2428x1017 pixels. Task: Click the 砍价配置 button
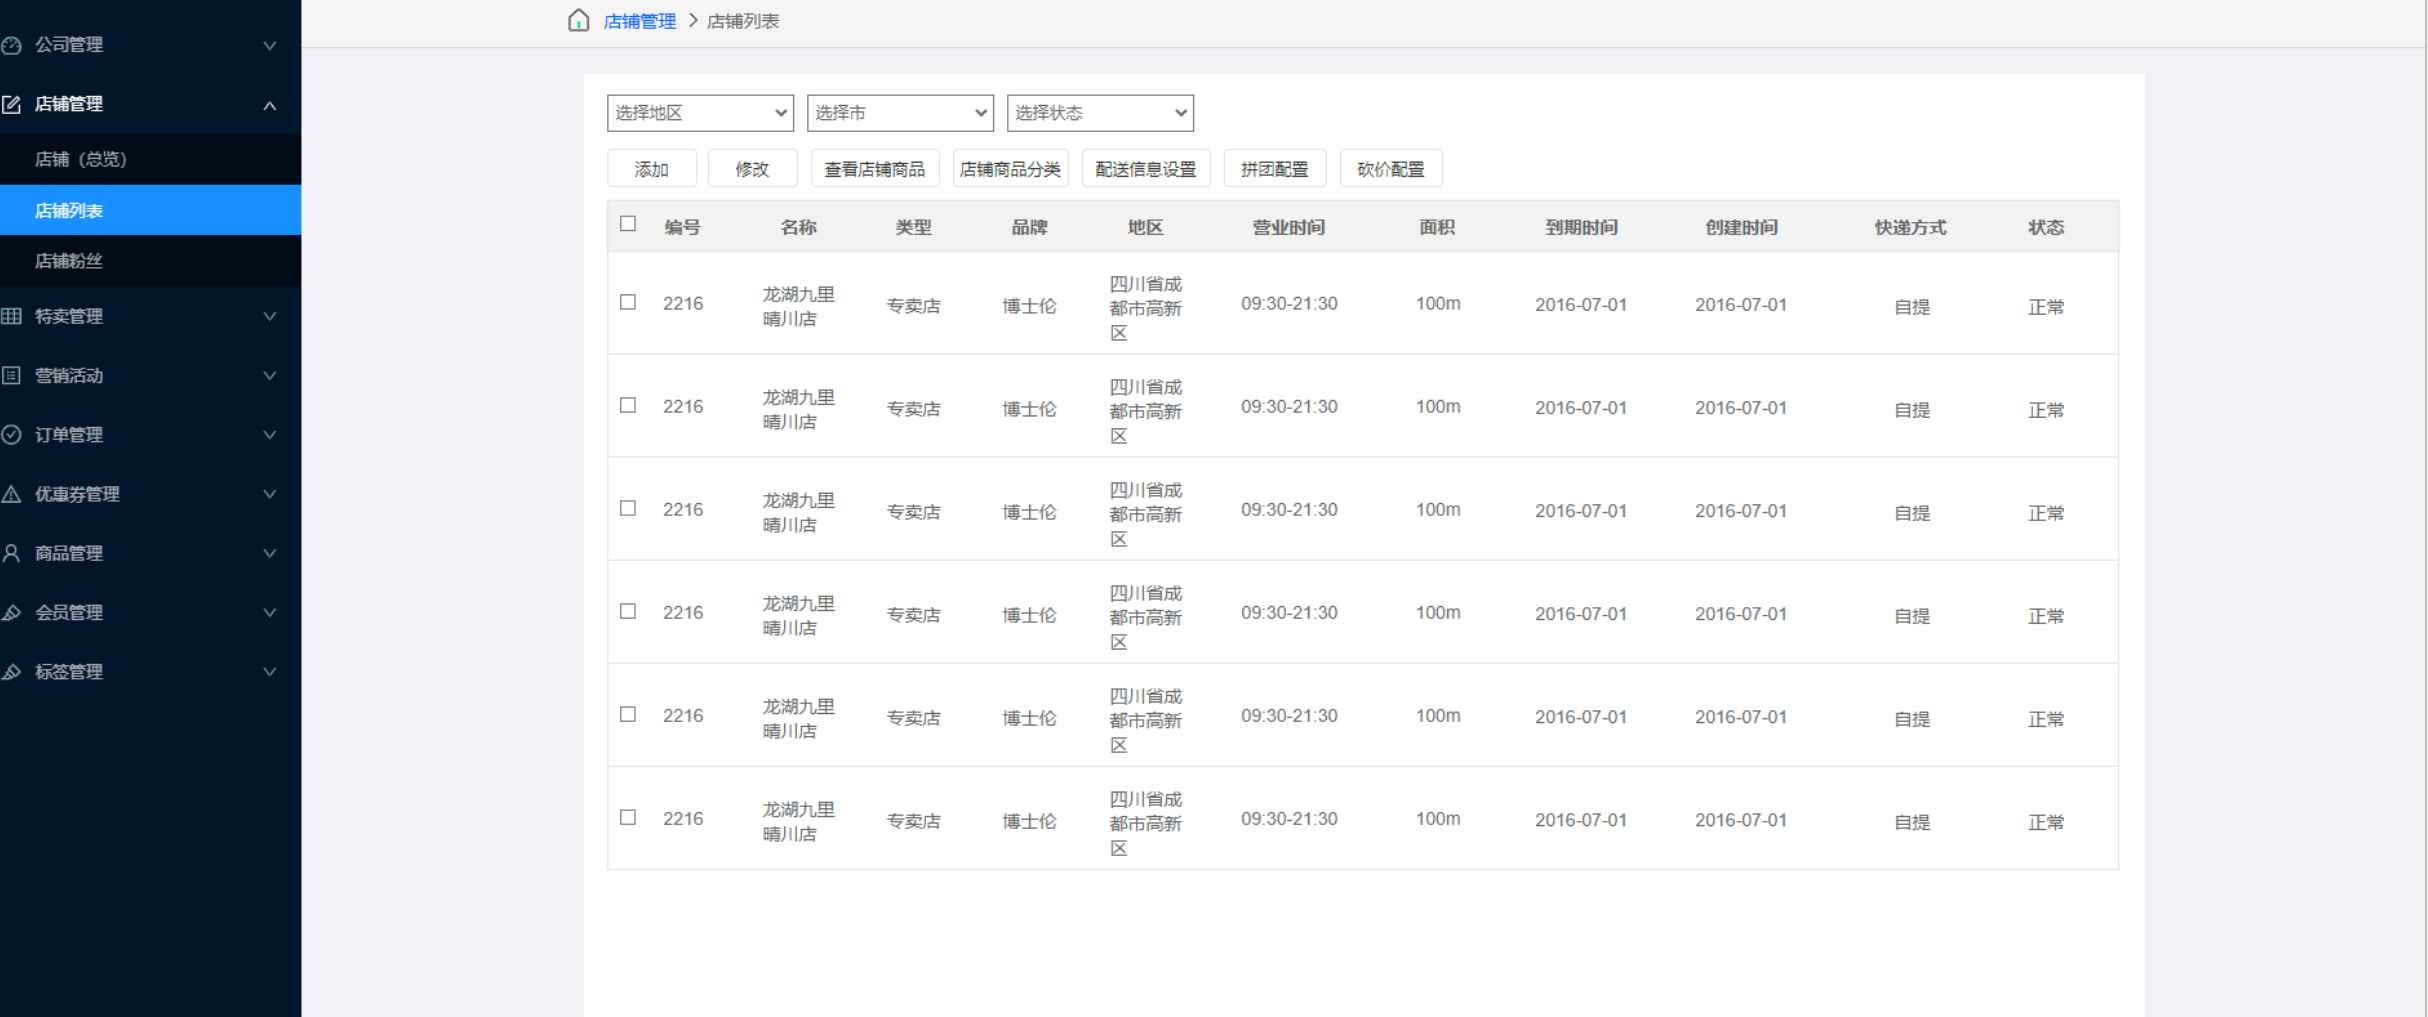pos(1391,169)
